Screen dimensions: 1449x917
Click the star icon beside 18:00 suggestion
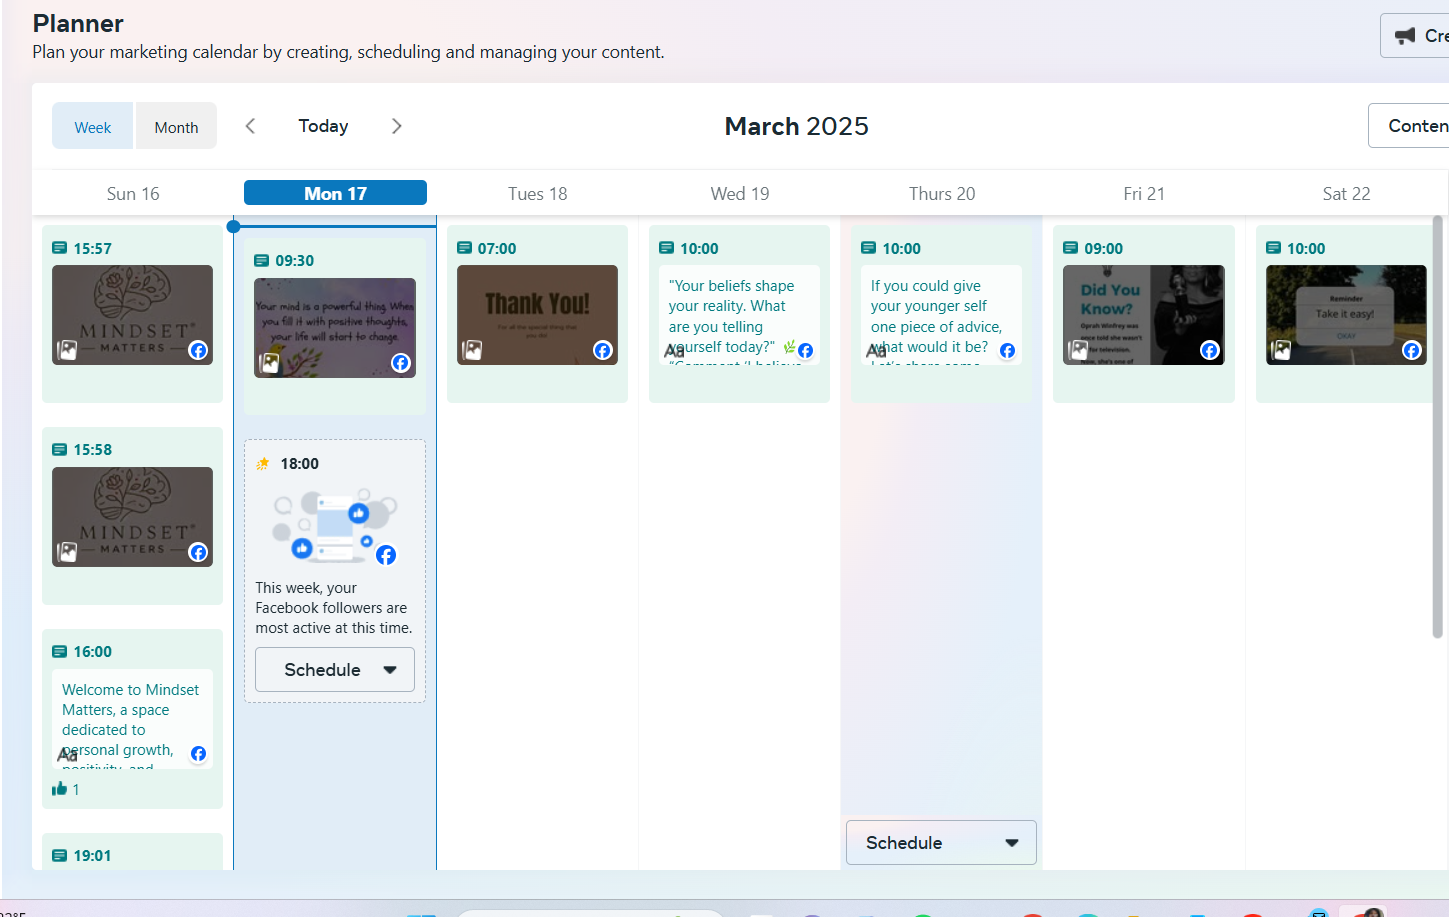tap(263, 464)
